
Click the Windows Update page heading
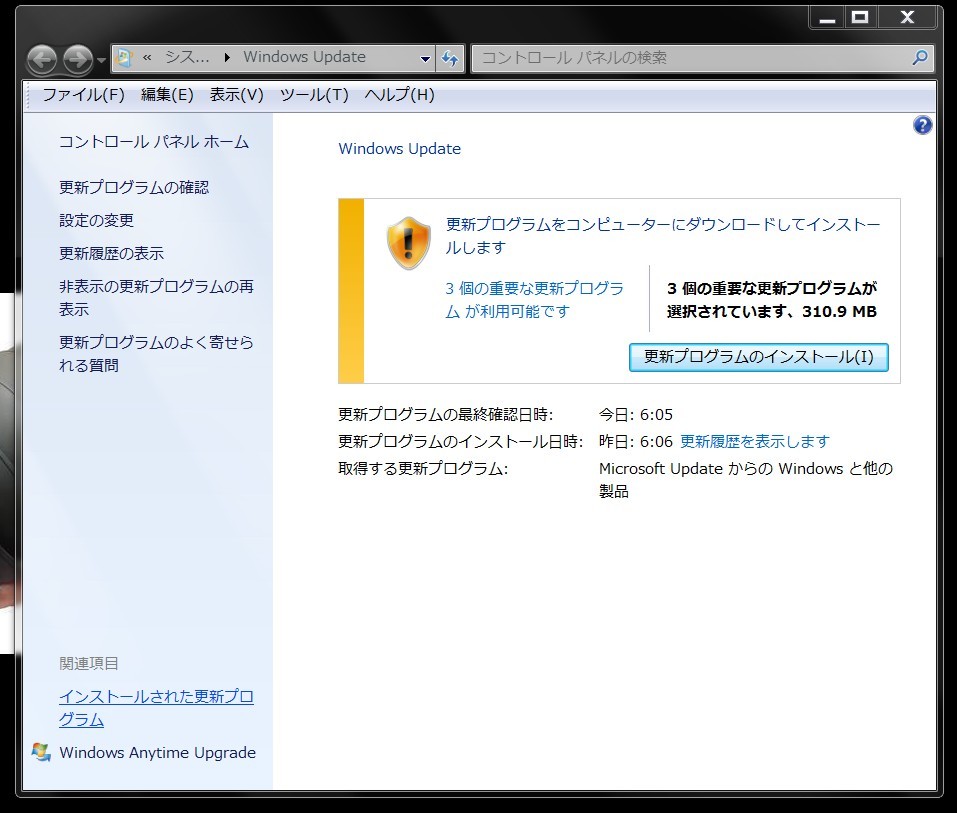pos(400,149)
